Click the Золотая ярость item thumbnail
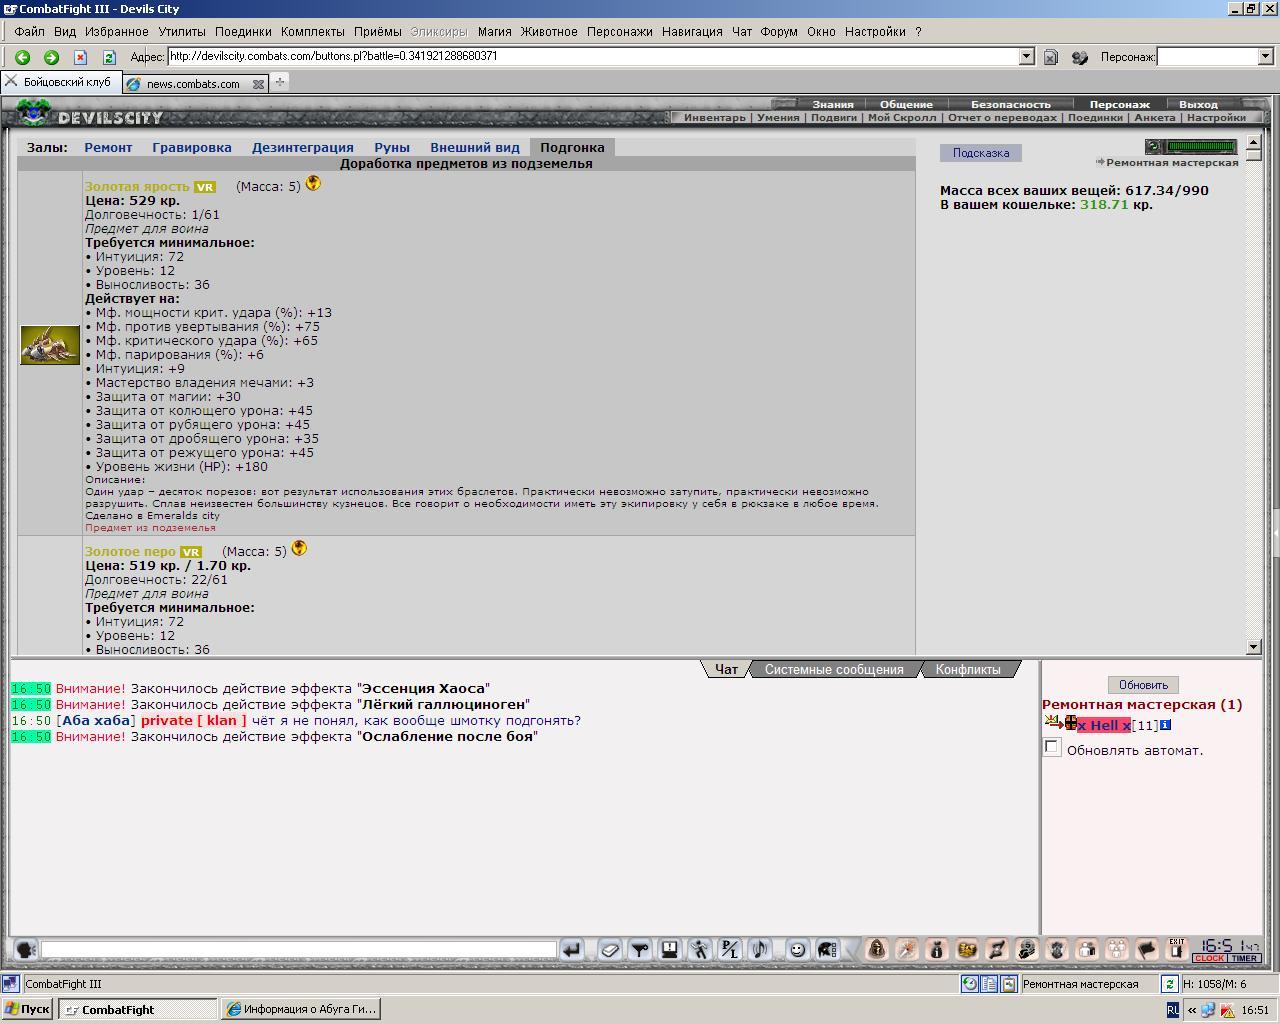Image resolution: width=1280 pixels, height=1024 pixels. (x=50, y=345)
